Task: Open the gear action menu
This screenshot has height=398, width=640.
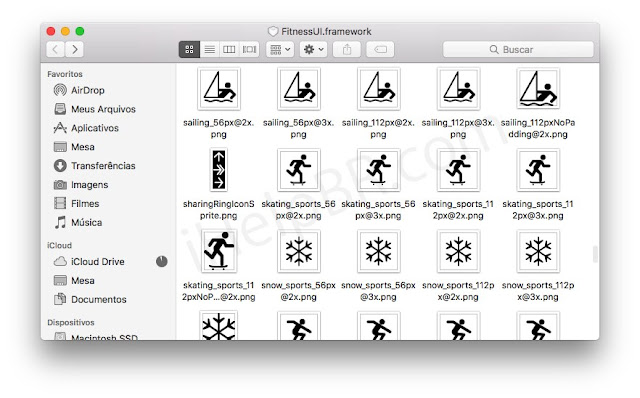Action: point(313,49)
